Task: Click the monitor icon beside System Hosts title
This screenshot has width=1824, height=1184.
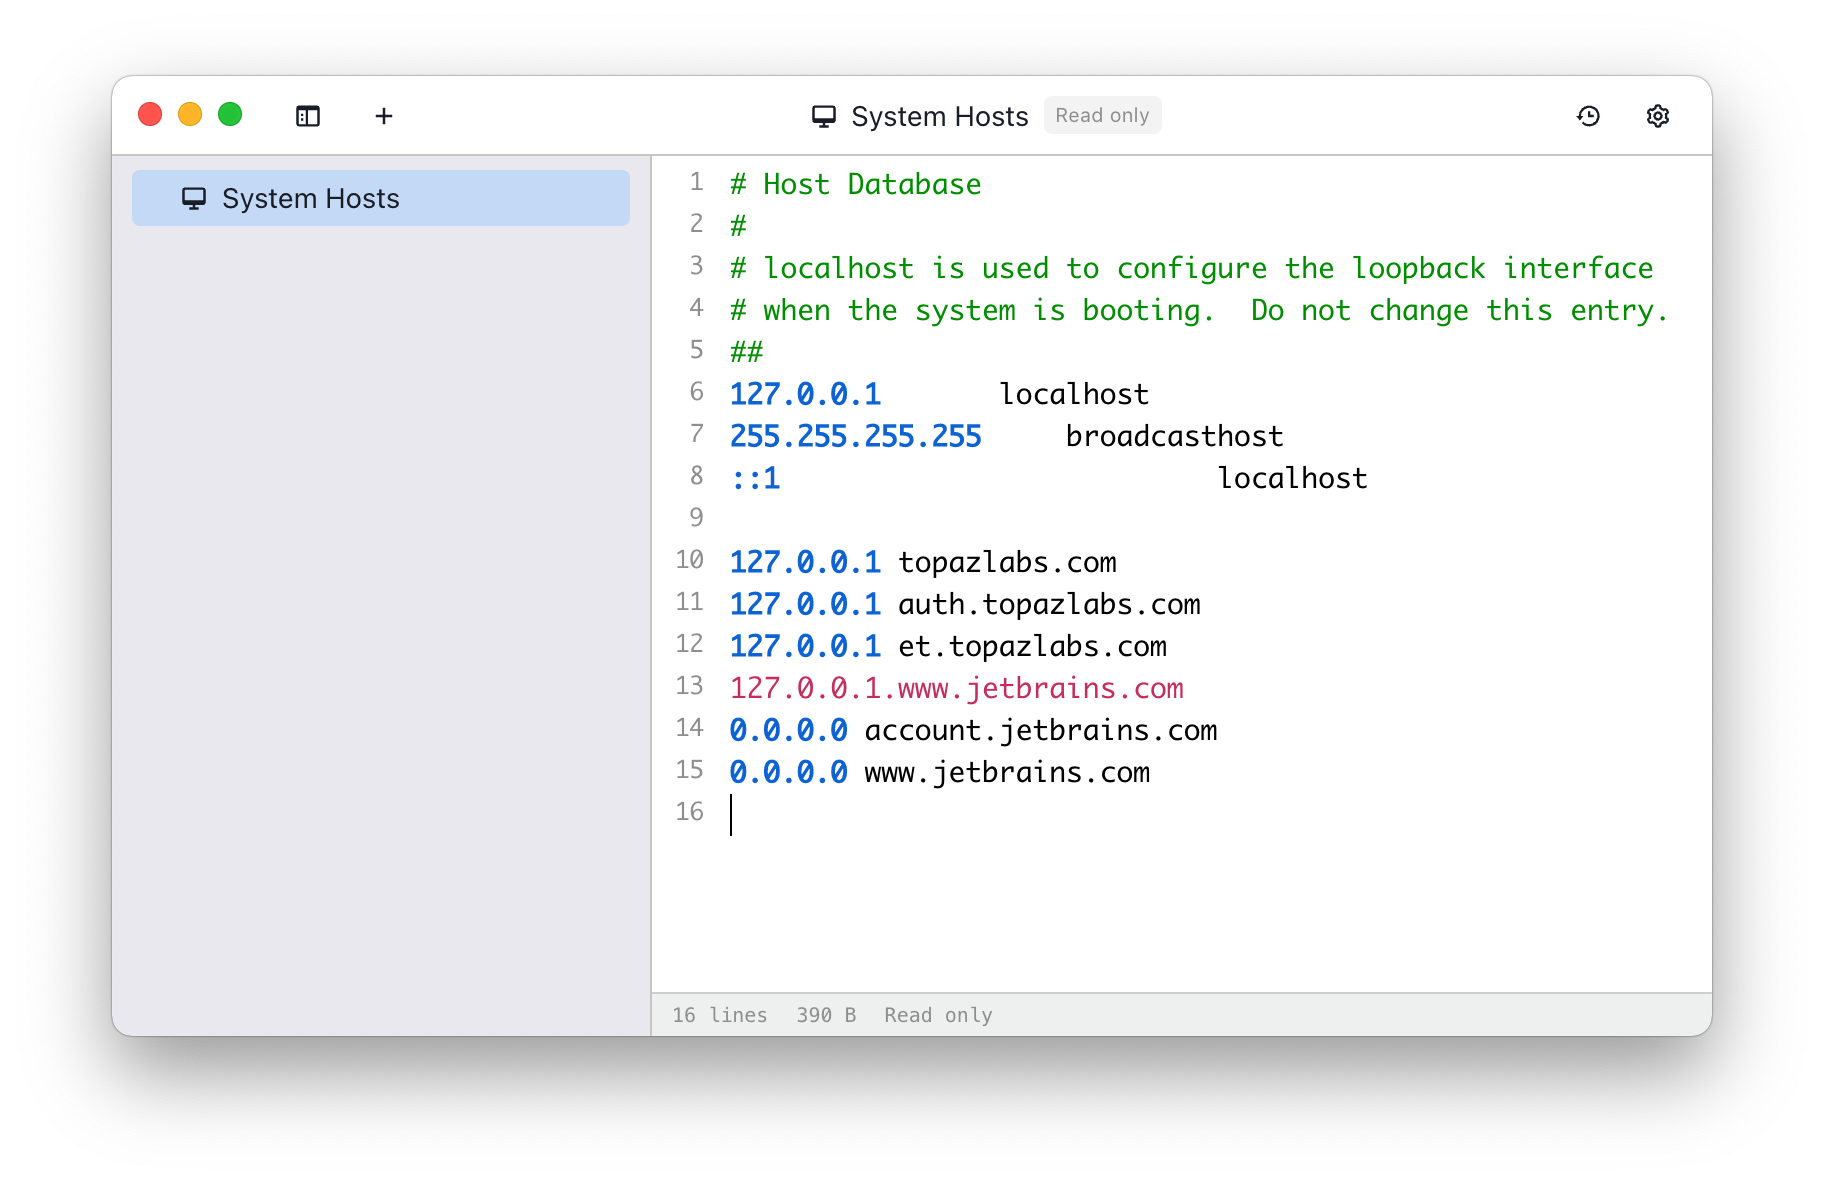Action: pyautogui.click(x=823, y=115)
